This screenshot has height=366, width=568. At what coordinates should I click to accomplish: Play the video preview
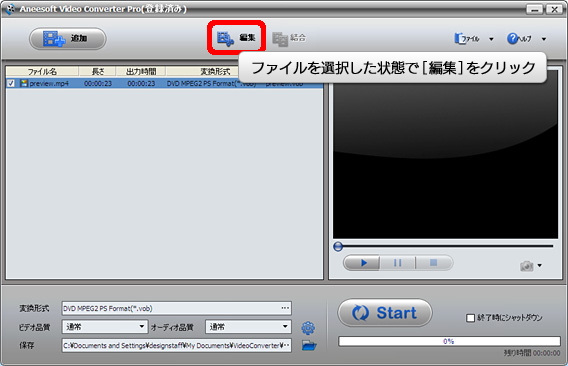[x=362, y=263]
